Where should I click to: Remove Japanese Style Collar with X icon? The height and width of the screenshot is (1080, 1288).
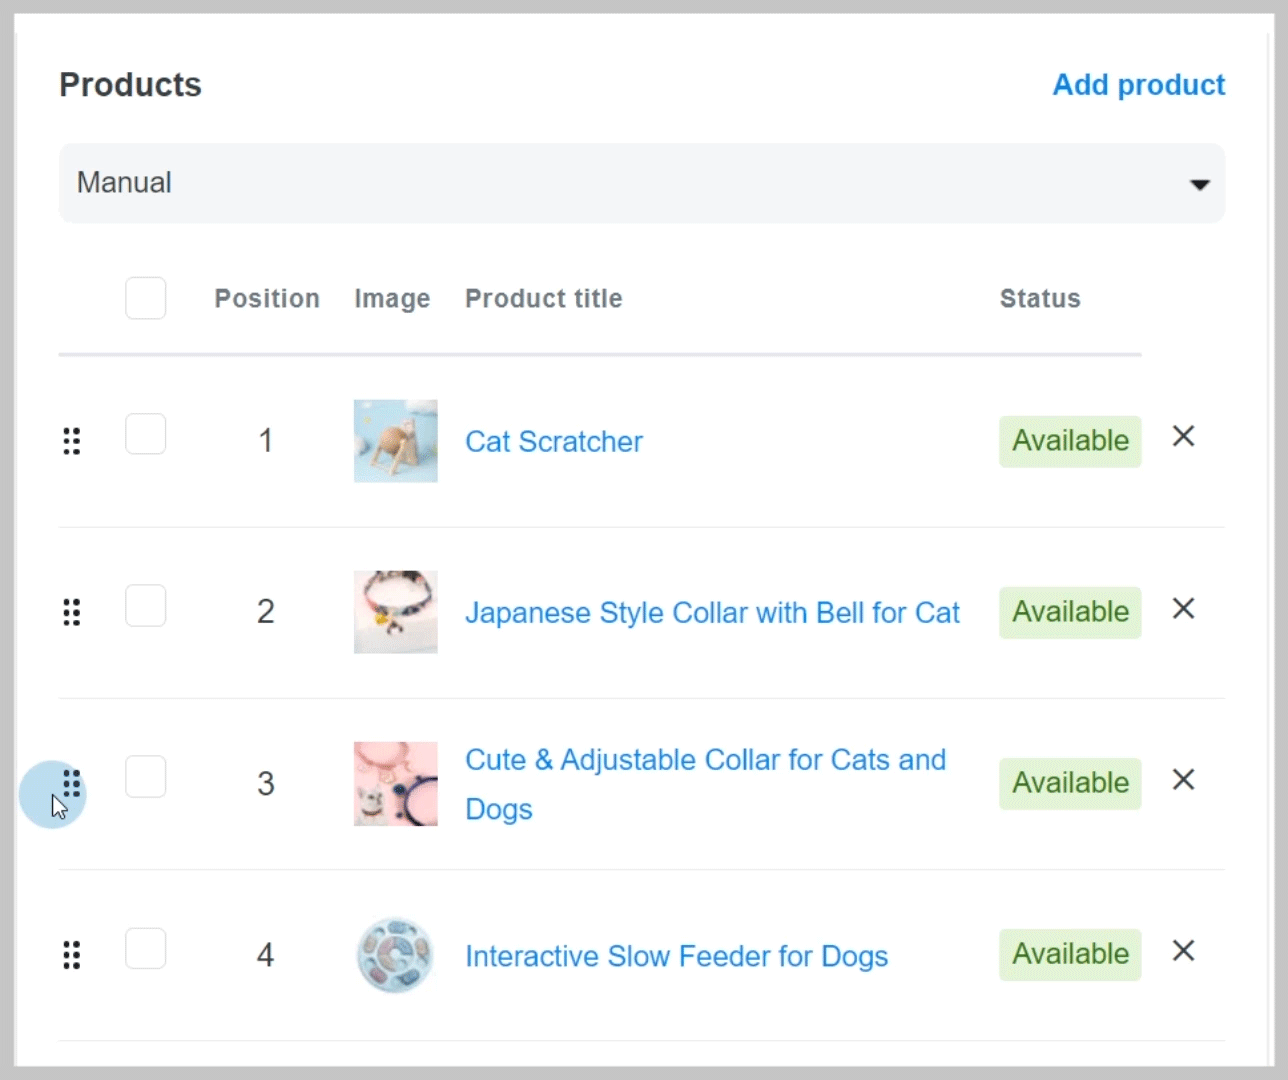(1183, 609)
